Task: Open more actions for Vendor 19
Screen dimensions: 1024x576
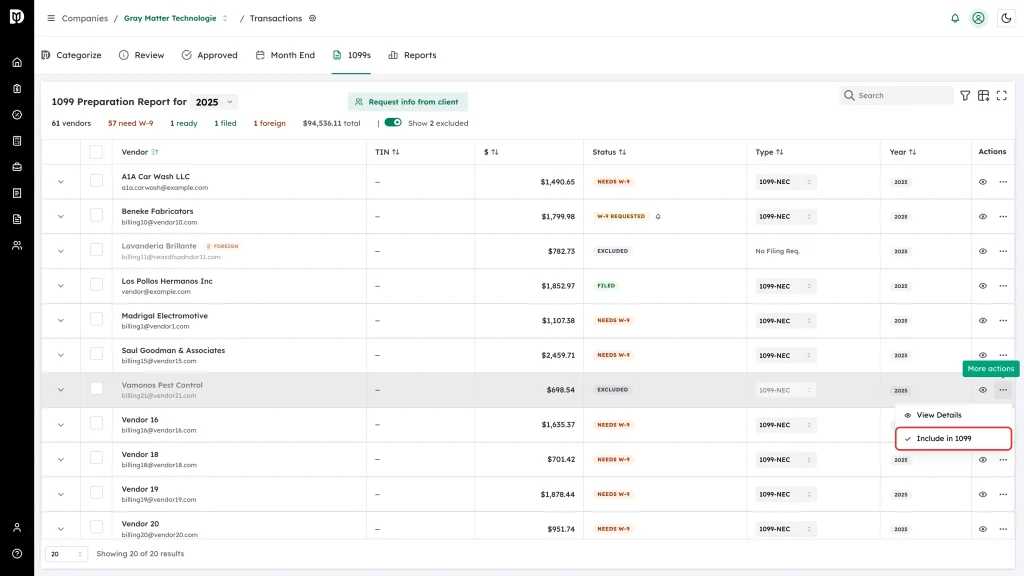Action: pyautogui.click(x=1003, y=494)
